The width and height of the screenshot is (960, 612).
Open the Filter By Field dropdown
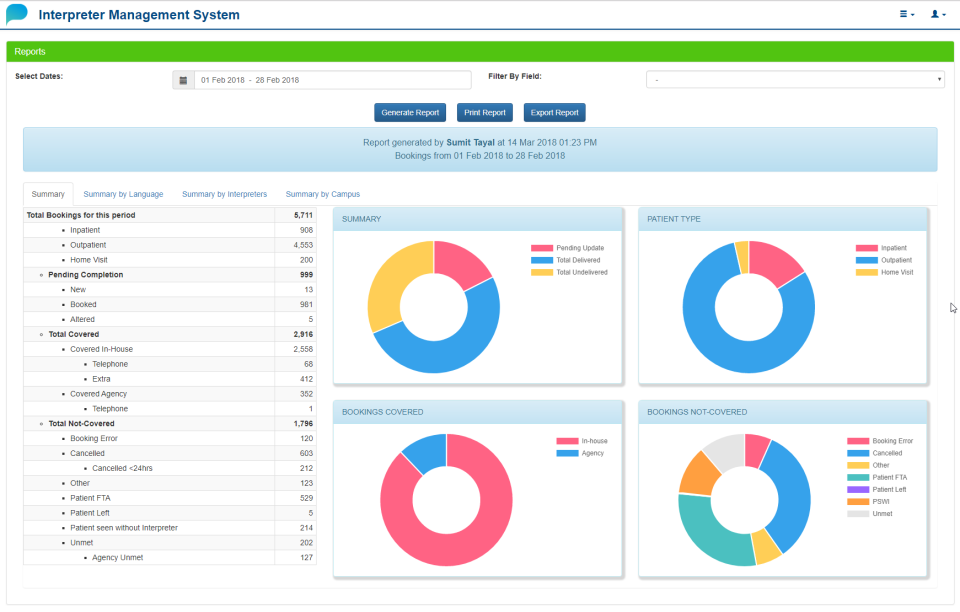794,78
